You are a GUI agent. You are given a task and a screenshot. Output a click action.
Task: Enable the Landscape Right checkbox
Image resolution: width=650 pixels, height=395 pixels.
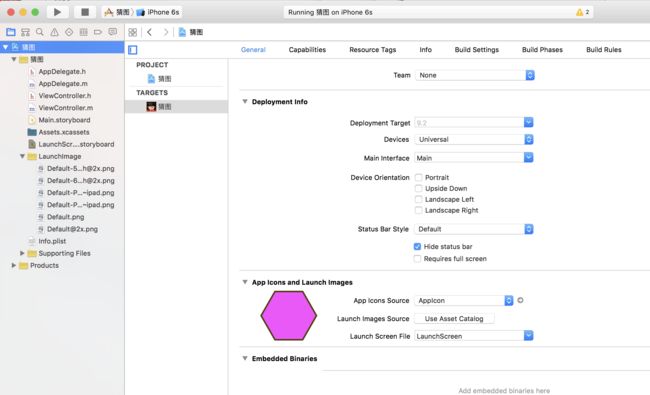tap(419, 210)
